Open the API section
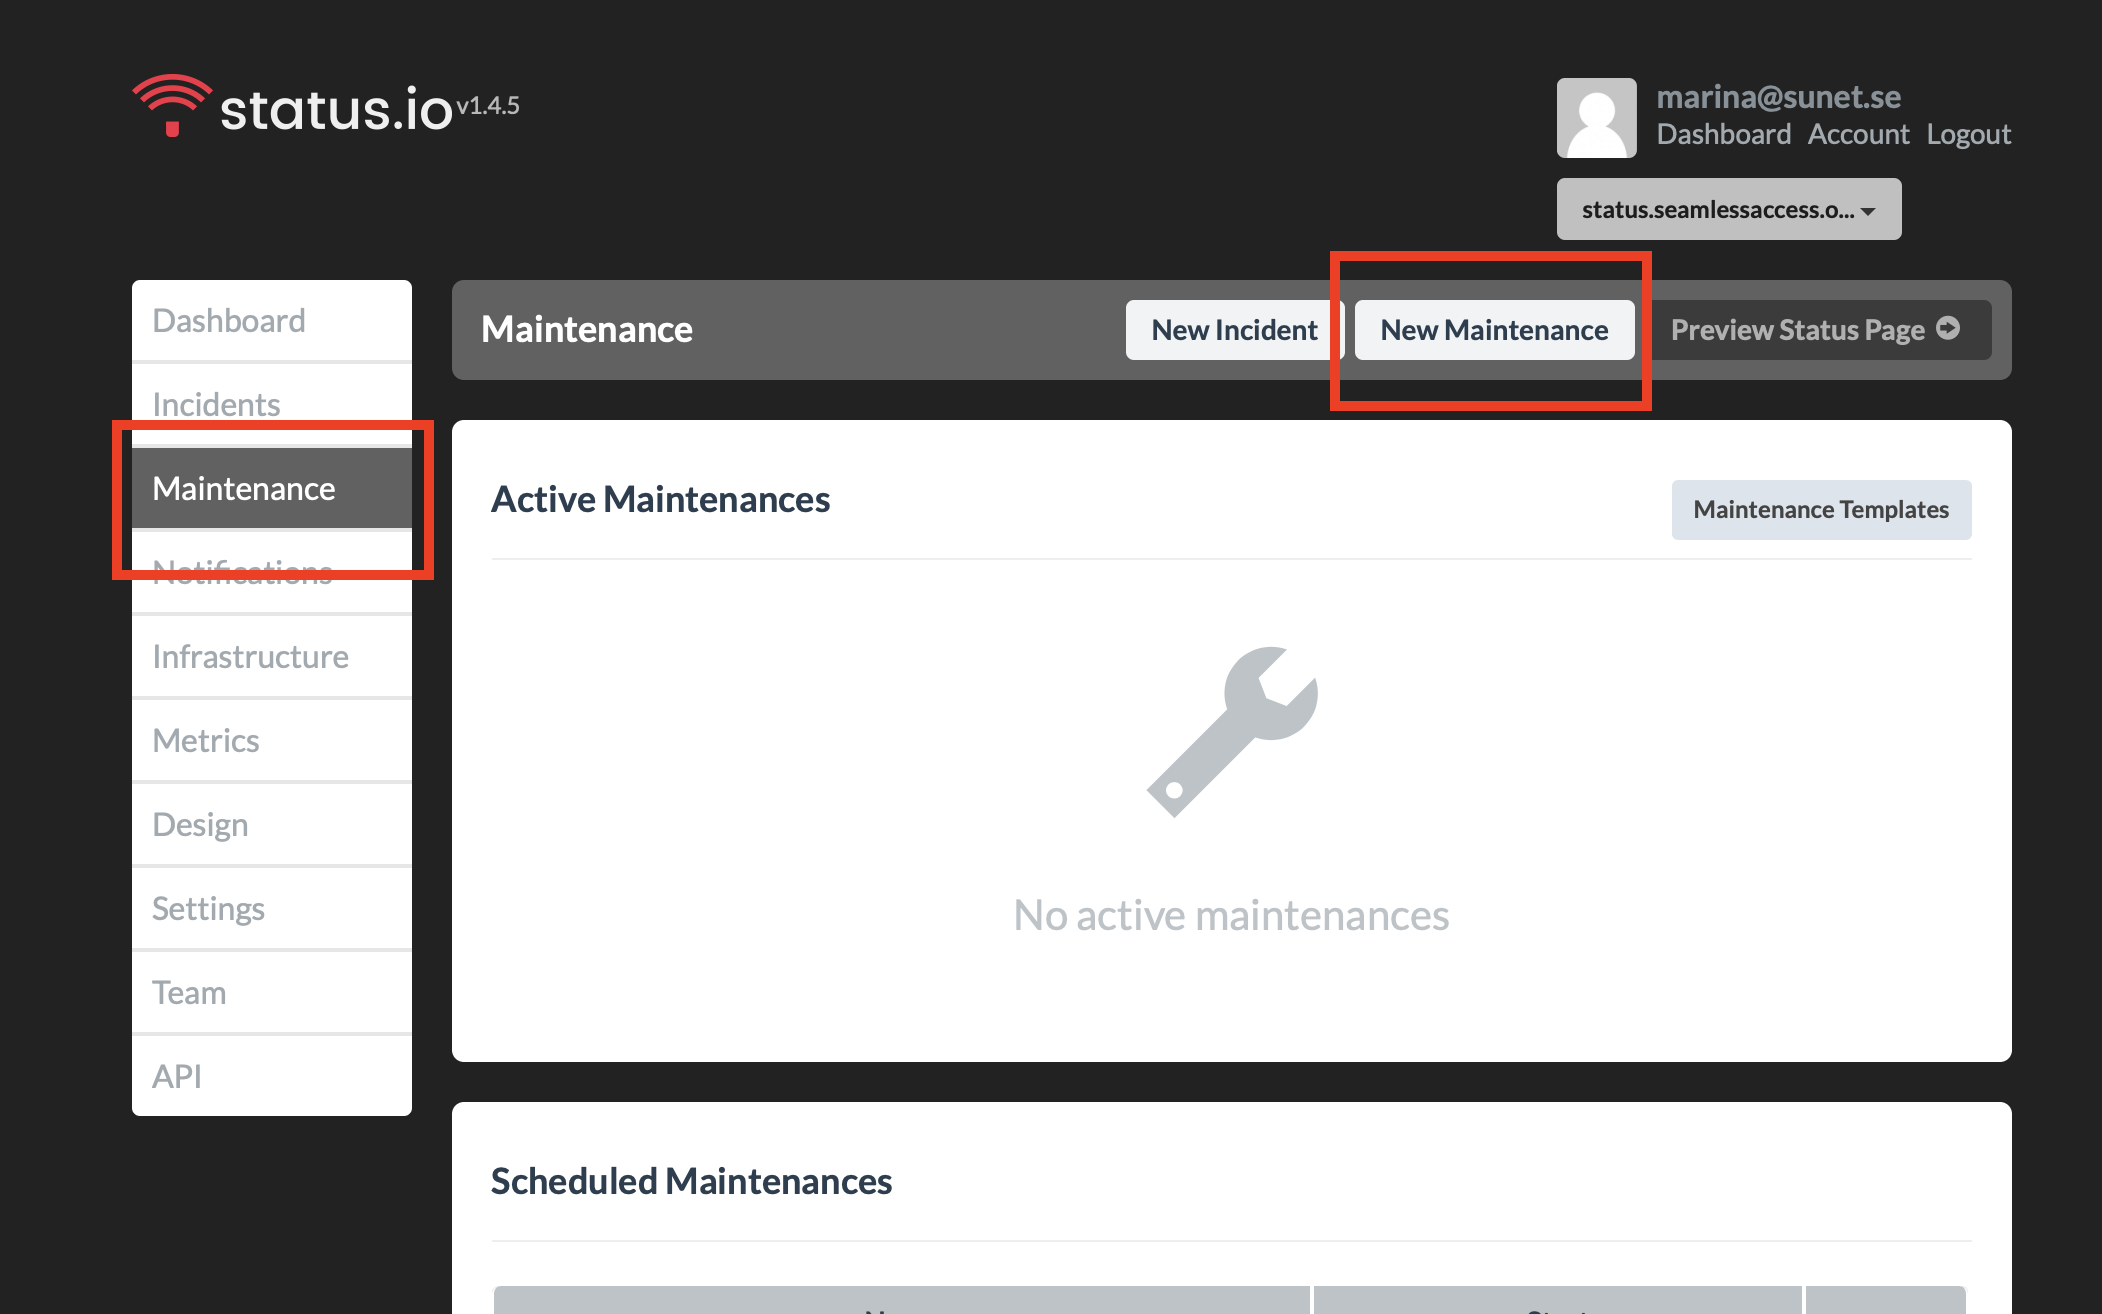The width and height of the screenshot is (2102, 1314). [x=272, y=1076]
